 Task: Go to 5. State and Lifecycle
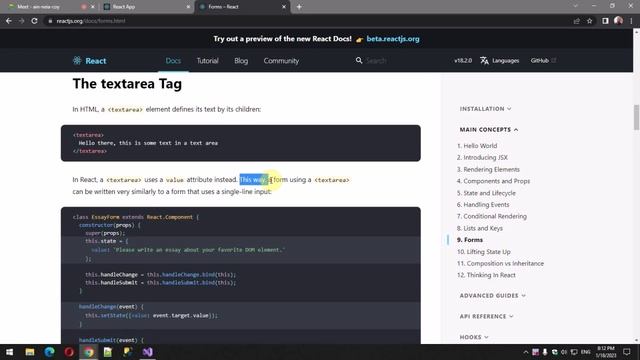(486, 193)
